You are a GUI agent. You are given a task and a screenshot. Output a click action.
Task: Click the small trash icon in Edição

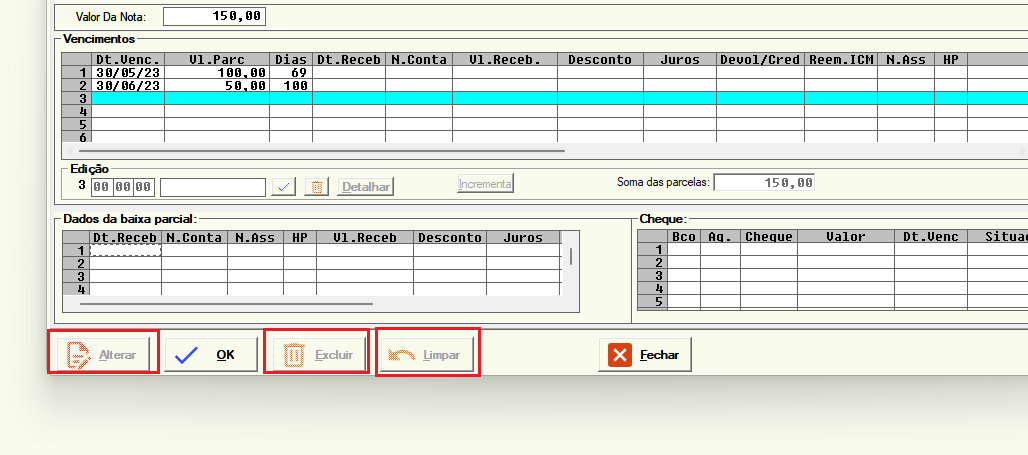[316, 186]
